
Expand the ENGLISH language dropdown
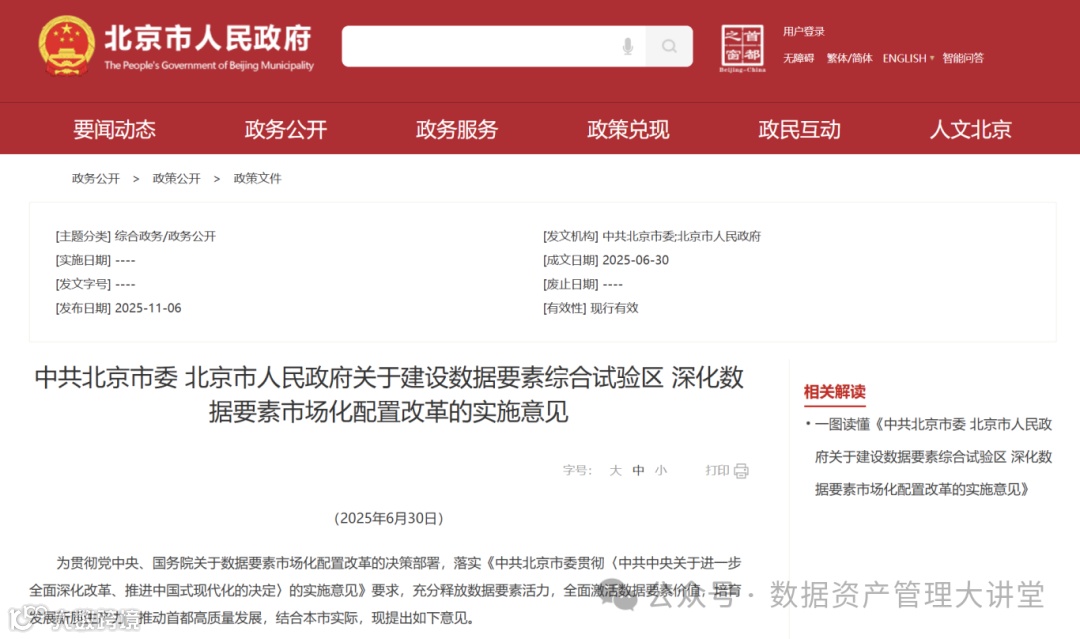click(908, 59)
